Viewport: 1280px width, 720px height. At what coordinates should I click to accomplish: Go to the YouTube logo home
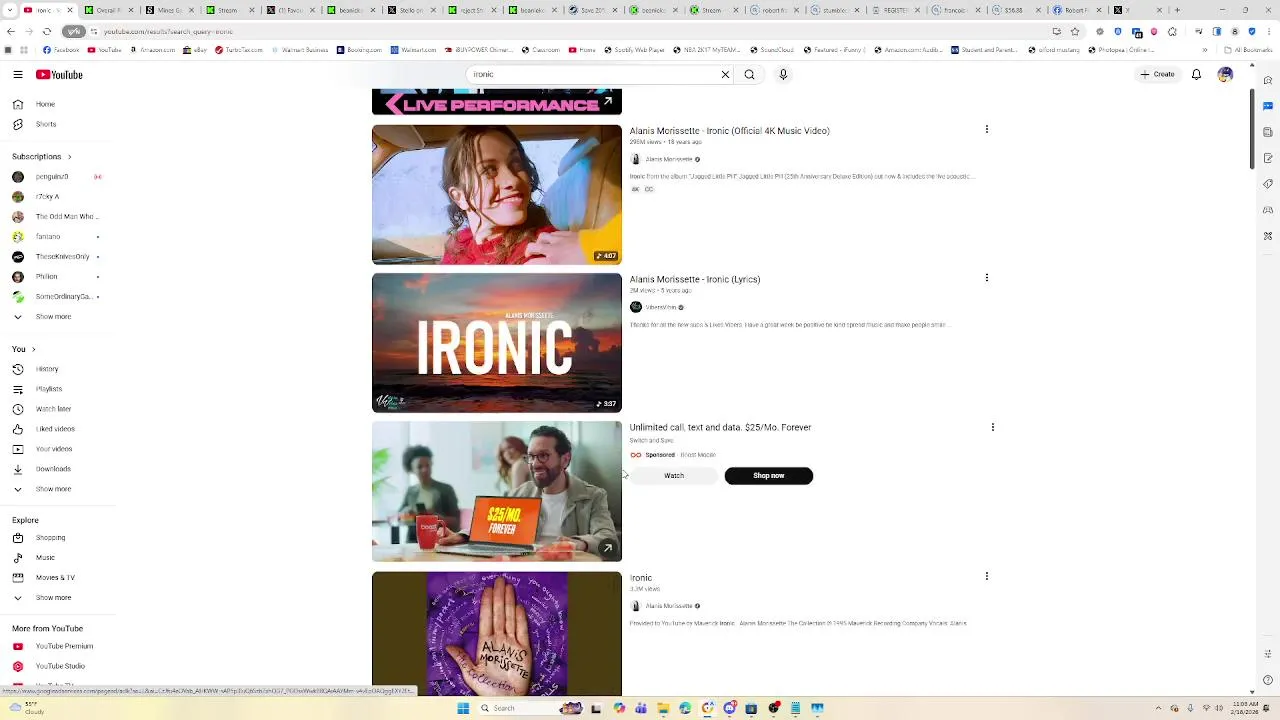click(x=59, y=75)
